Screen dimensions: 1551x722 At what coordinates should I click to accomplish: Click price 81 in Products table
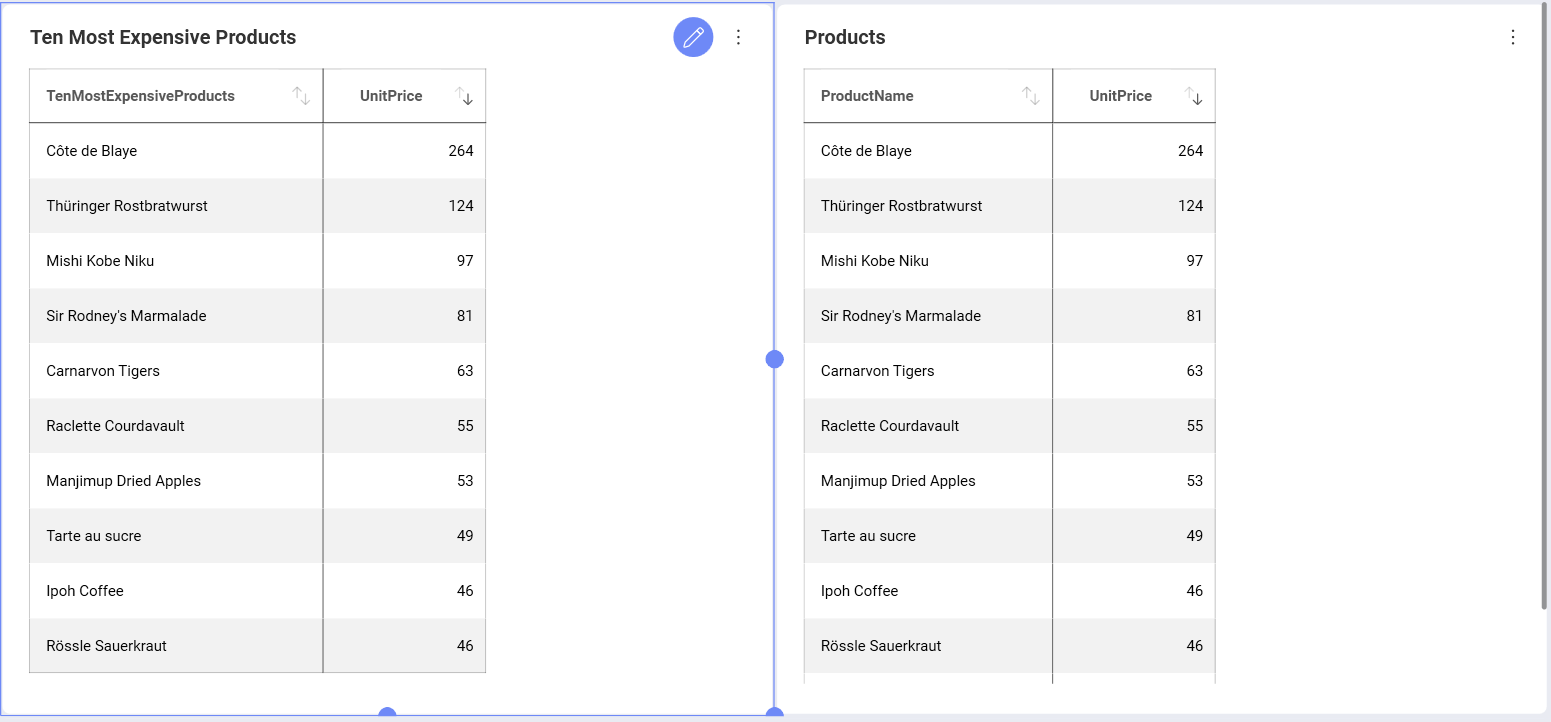(x=1195, y=316)
